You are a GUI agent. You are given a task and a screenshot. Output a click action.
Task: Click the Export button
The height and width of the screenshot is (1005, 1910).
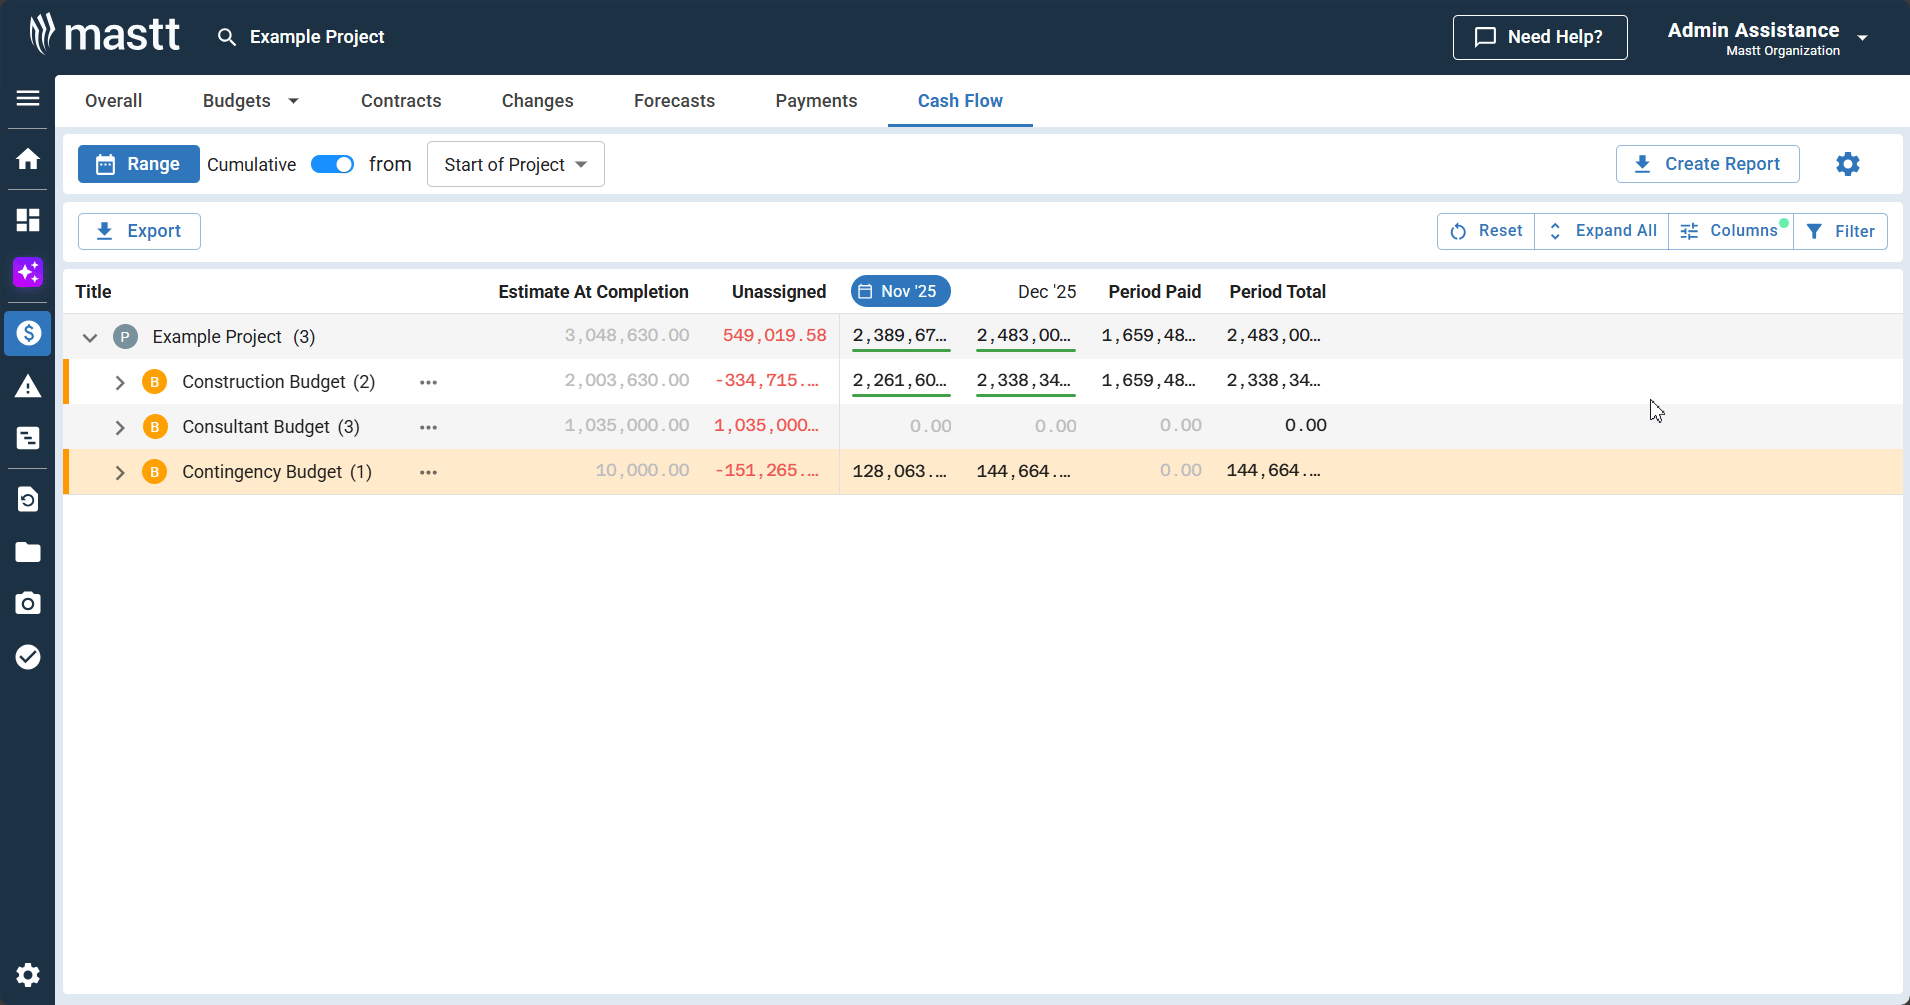[x=139, y=231]
